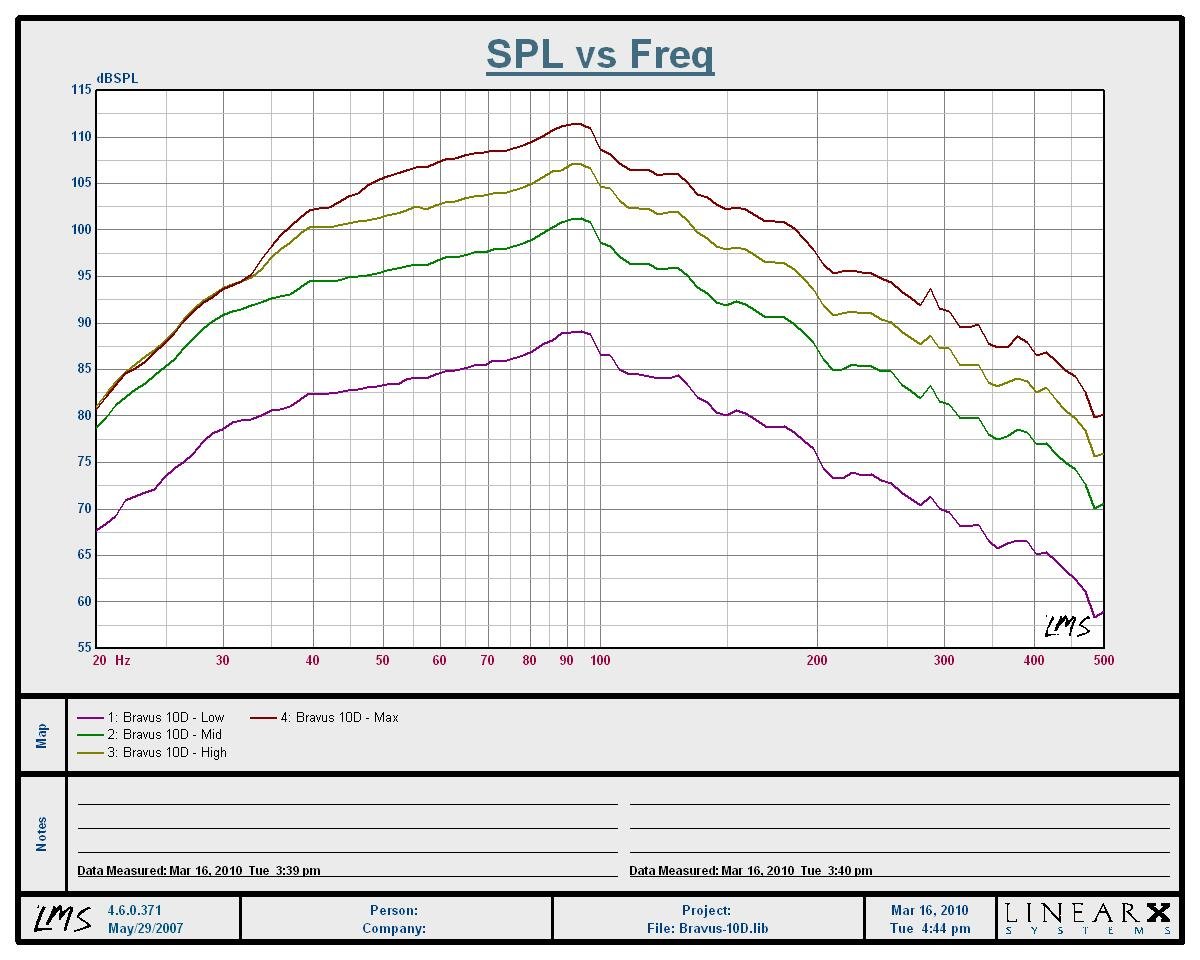Click the Data Measured 3:39 pm text
The height and width of the screenshot is (960, 1200).
(199, 871)
